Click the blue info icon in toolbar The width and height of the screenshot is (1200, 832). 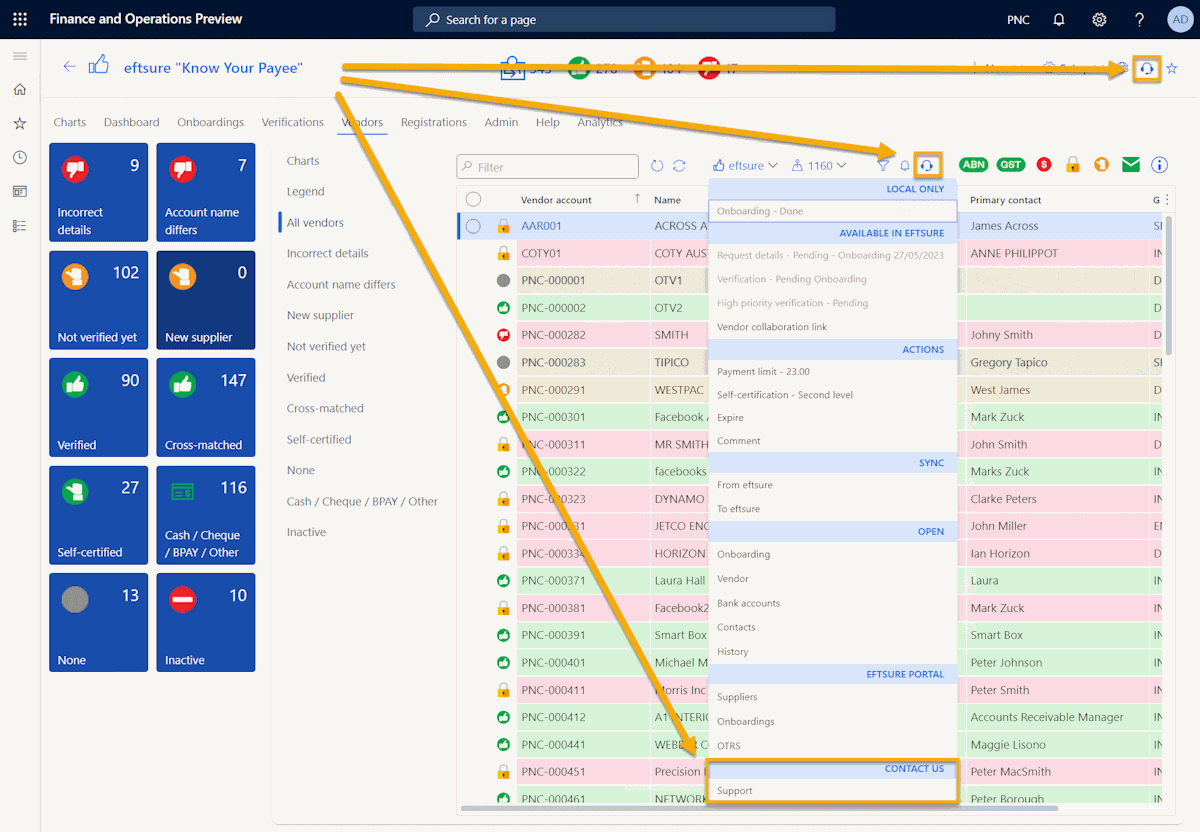point(1160,165)
